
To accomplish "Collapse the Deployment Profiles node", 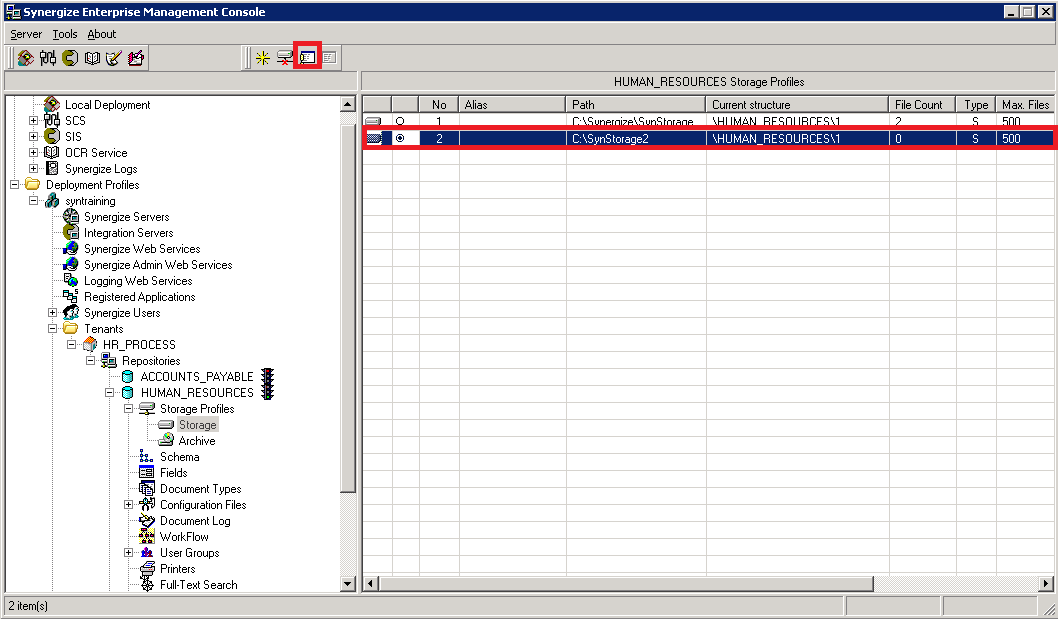I will (14, 184).
